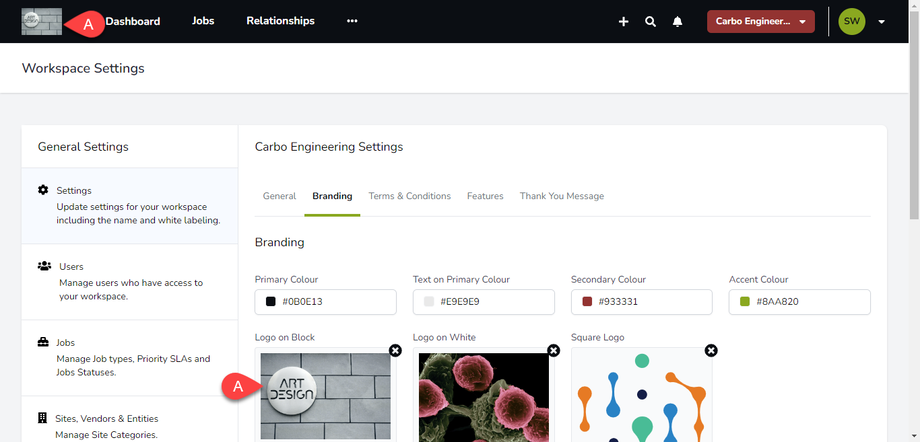Switch to the Terms & Conditions tab
Image resolution: width=920 pixels, height=442 pixels.
pos(409,196)
